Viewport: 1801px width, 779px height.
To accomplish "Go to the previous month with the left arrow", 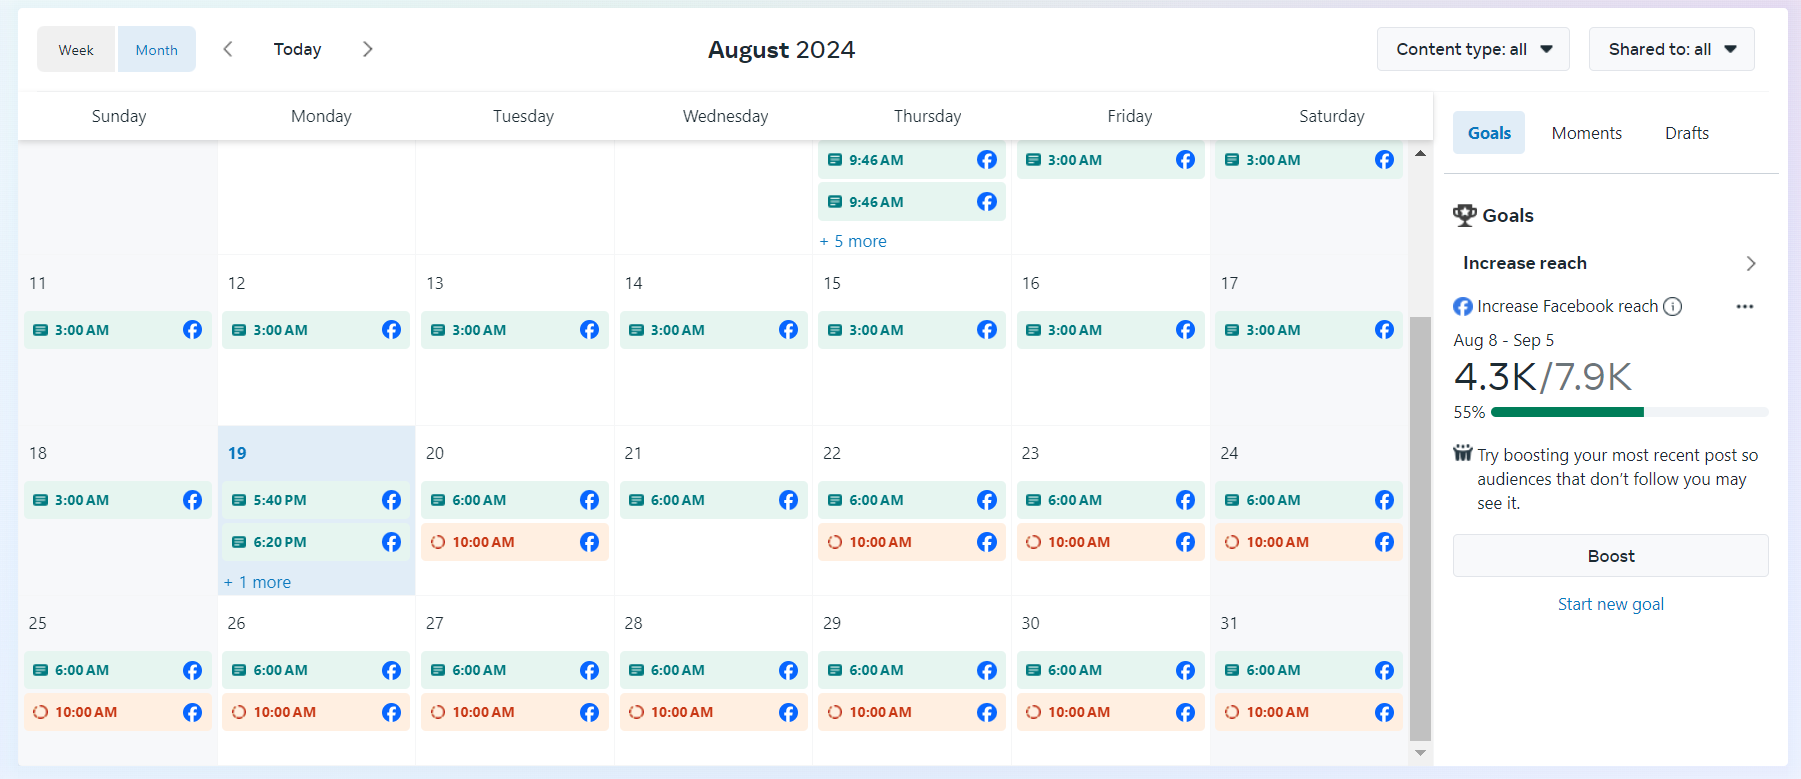I will (x=228, y=49).
